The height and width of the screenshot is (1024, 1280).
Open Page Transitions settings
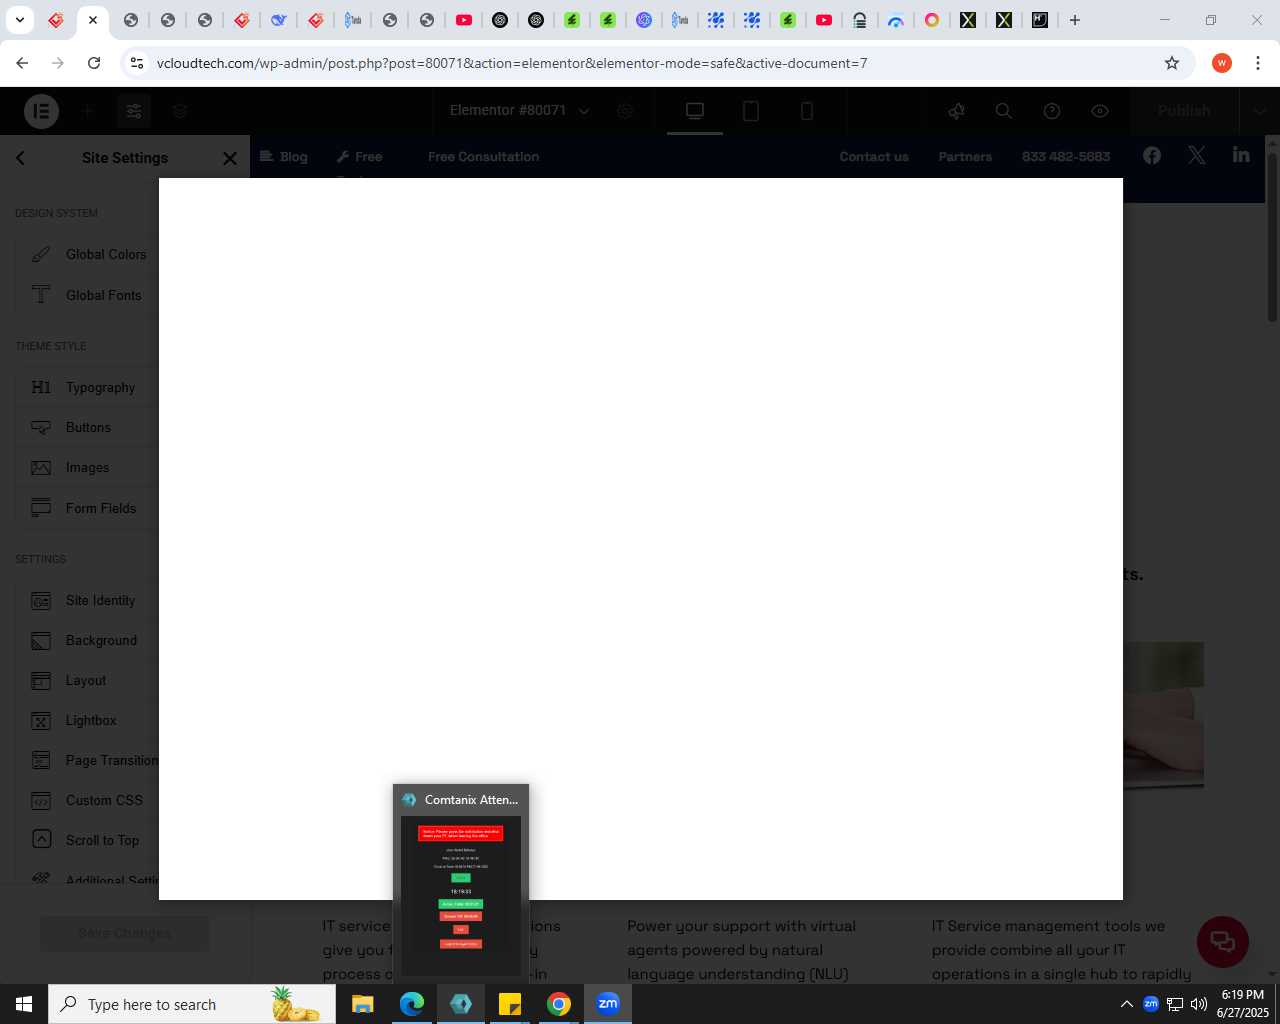click(x=88, y=760)
